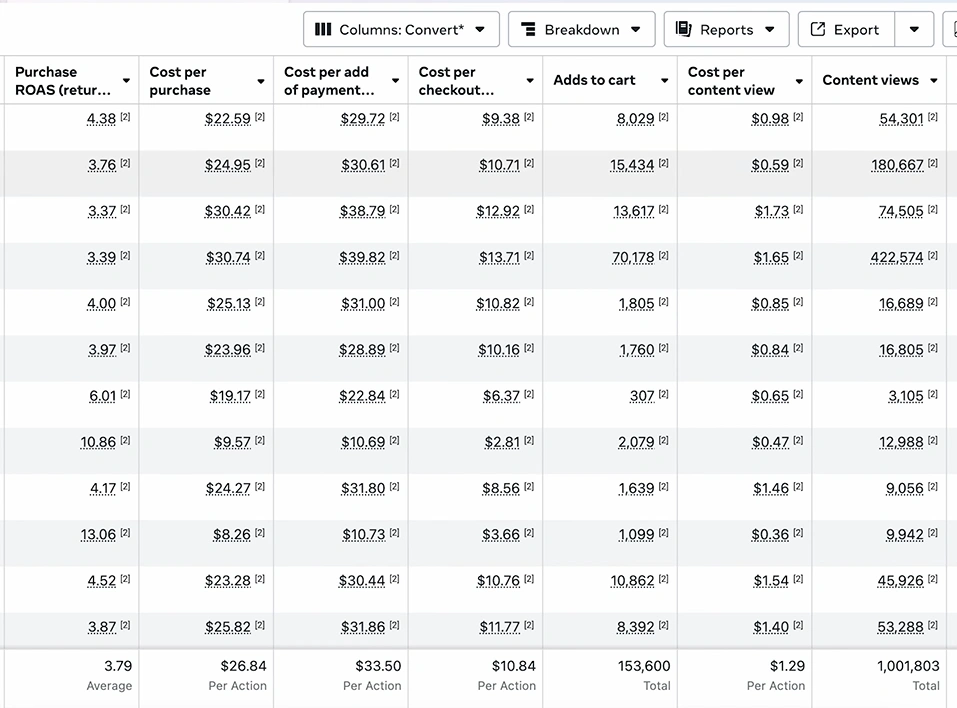Click the 13.06 Purchase ROAS value
The image size is (957, 708).
pyautogui.click(x=98, y=535)
